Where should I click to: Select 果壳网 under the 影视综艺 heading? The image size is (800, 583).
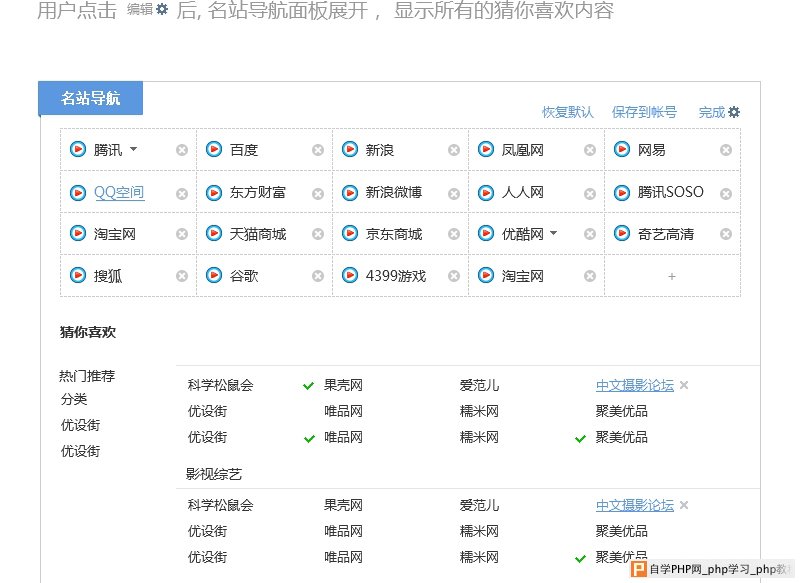pyautogui.click(x=343, y=505)
